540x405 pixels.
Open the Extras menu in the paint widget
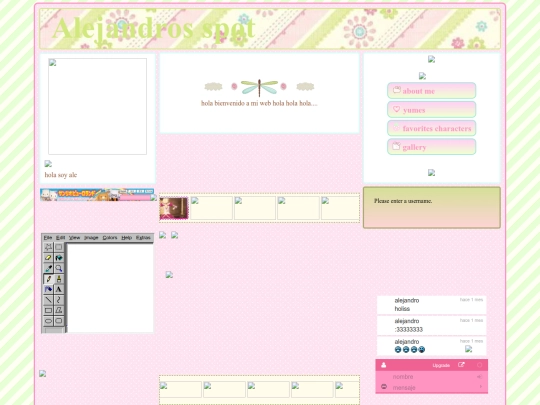pos(143,238)
